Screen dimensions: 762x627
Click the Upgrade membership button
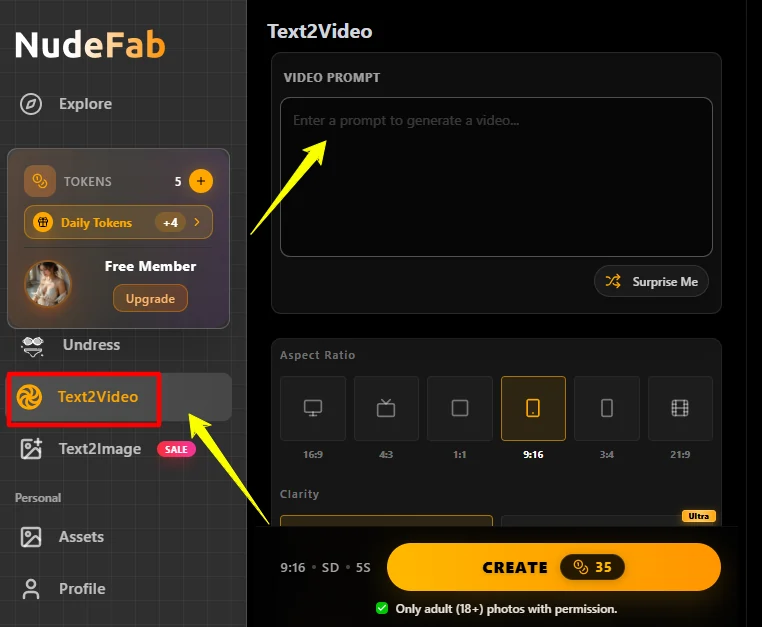pos(150,298)
